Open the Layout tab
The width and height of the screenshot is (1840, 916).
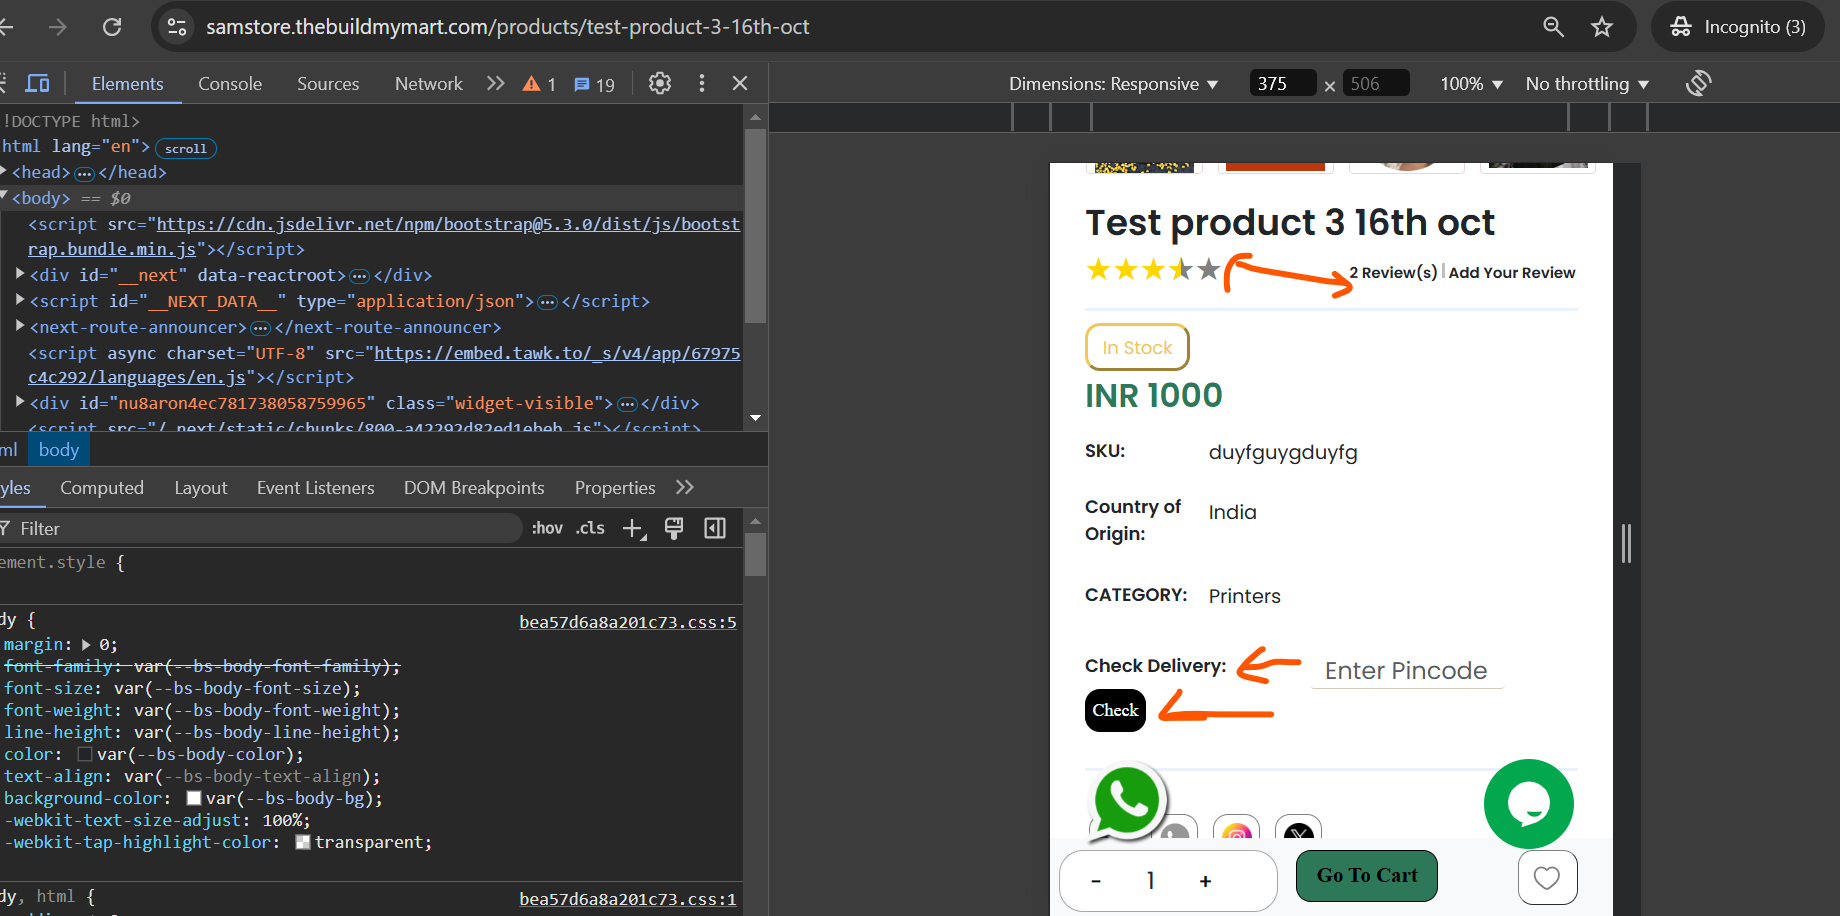tap(201, 488)
